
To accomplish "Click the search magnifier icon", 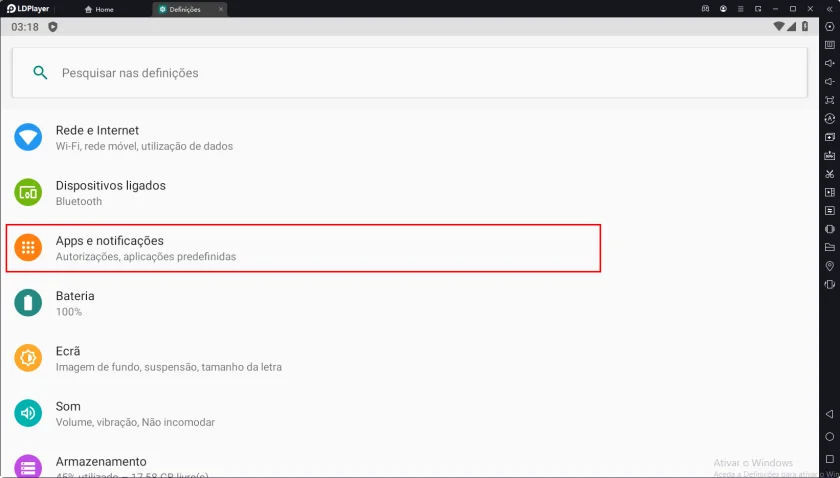I will tap(40, 73).
